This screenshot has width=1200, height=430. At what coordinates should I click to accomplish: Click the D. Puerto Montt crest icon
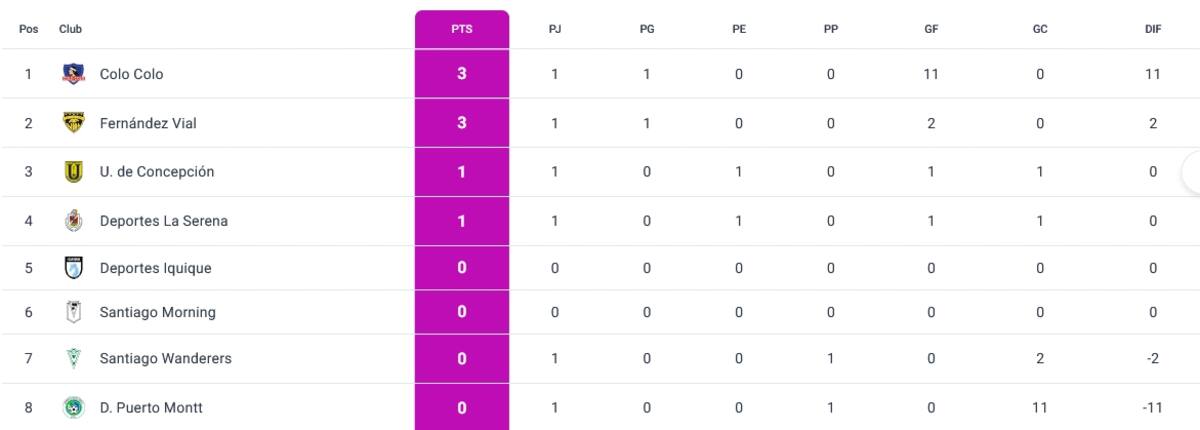[x=73, y=407]
